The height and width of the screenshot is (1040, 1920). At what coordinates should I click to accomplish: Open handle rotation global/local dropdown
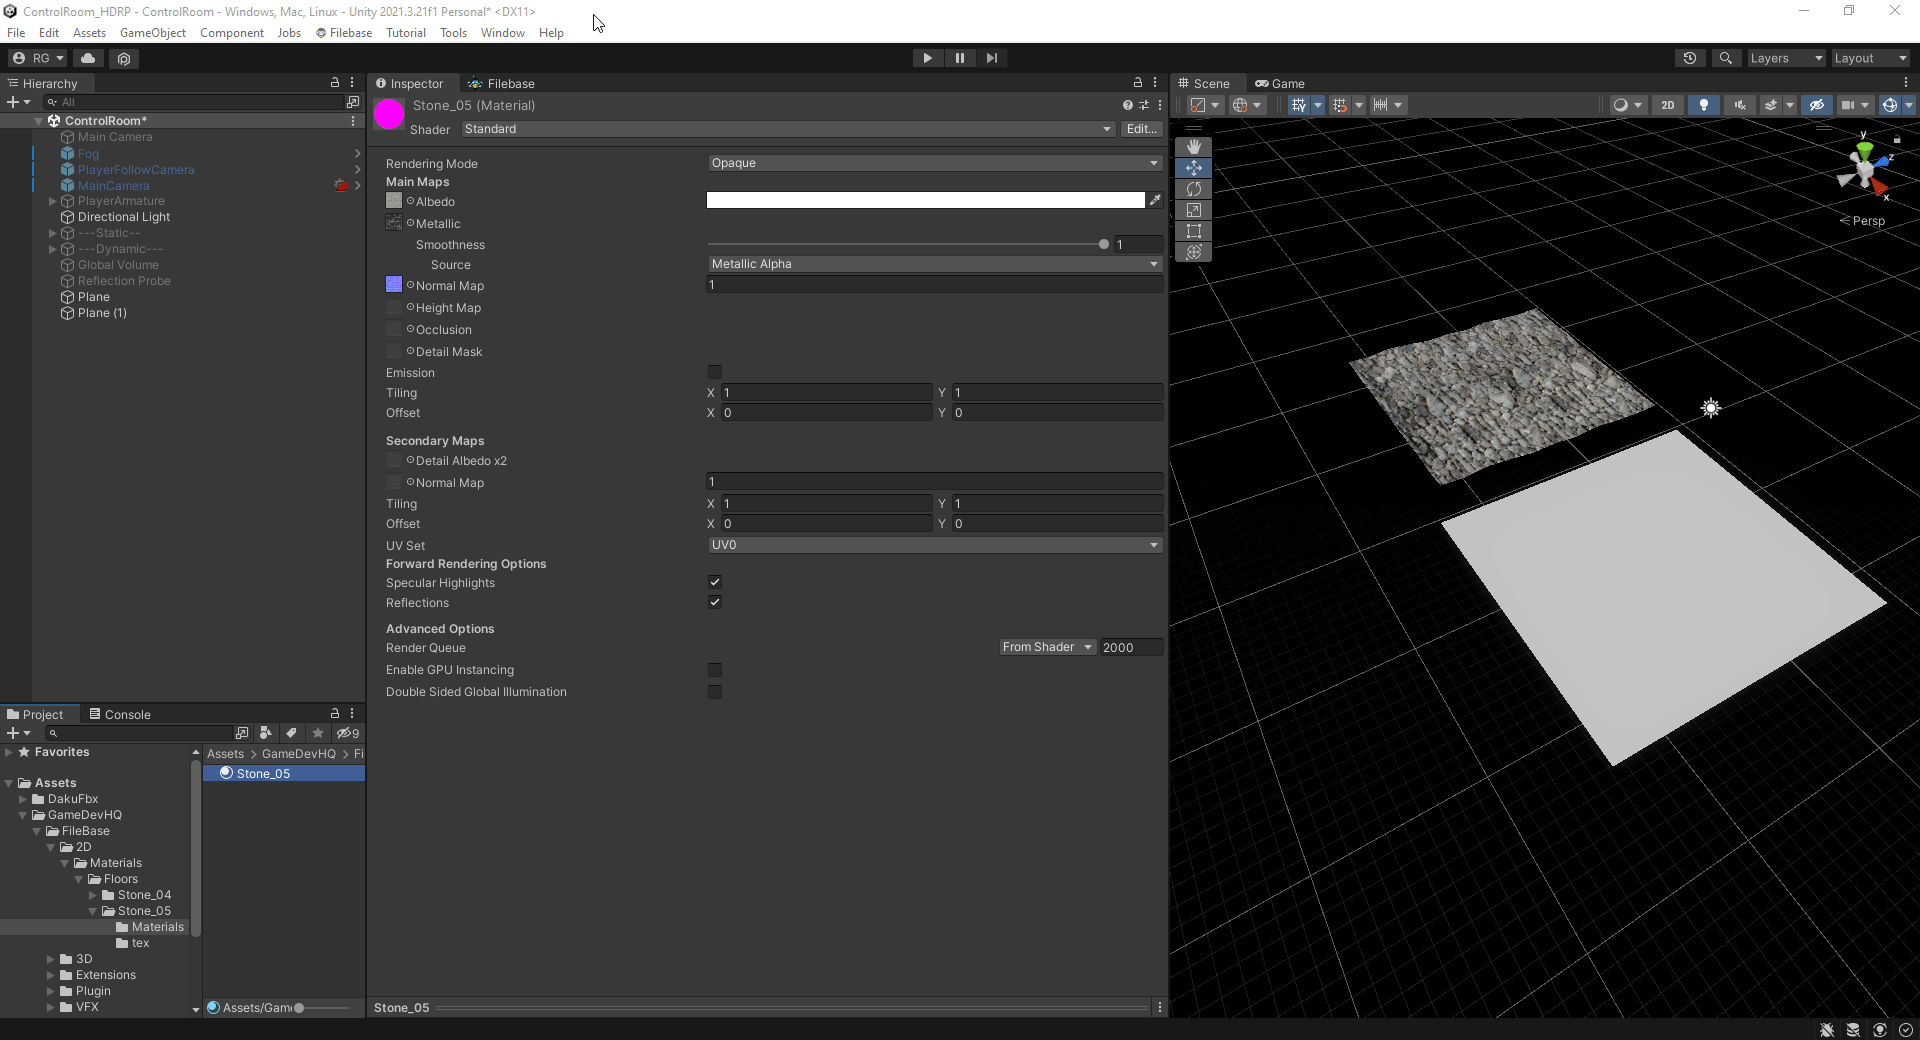click(x=1247, y=105)
